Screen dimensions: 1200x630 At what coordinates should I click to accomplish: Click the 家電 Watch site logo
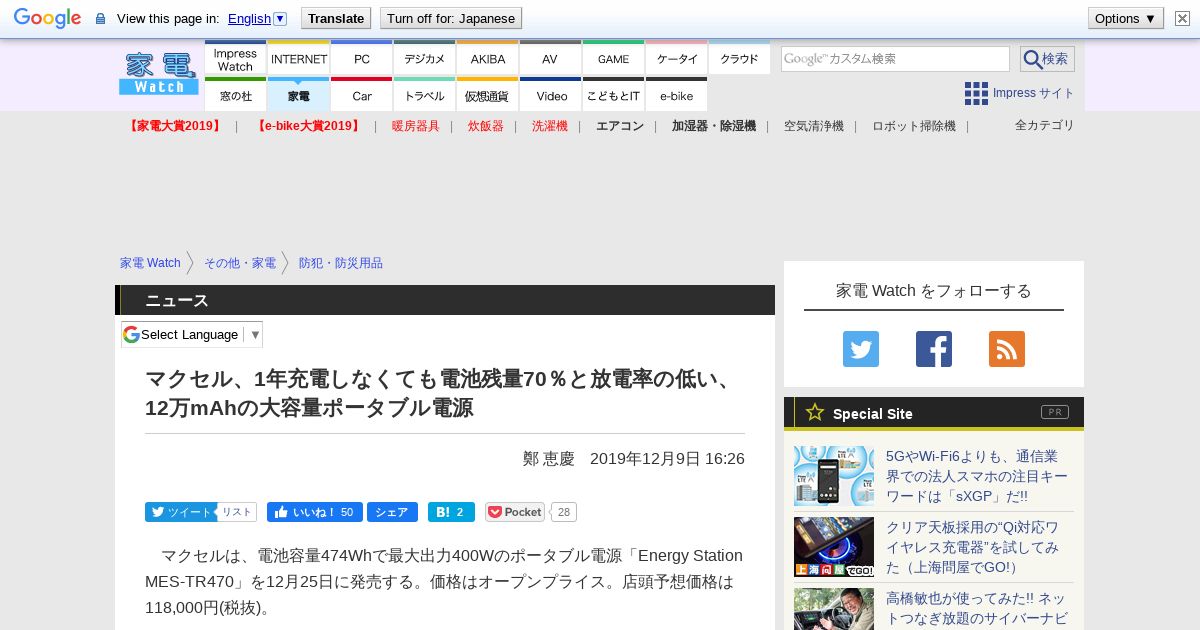tap(159, 74)
